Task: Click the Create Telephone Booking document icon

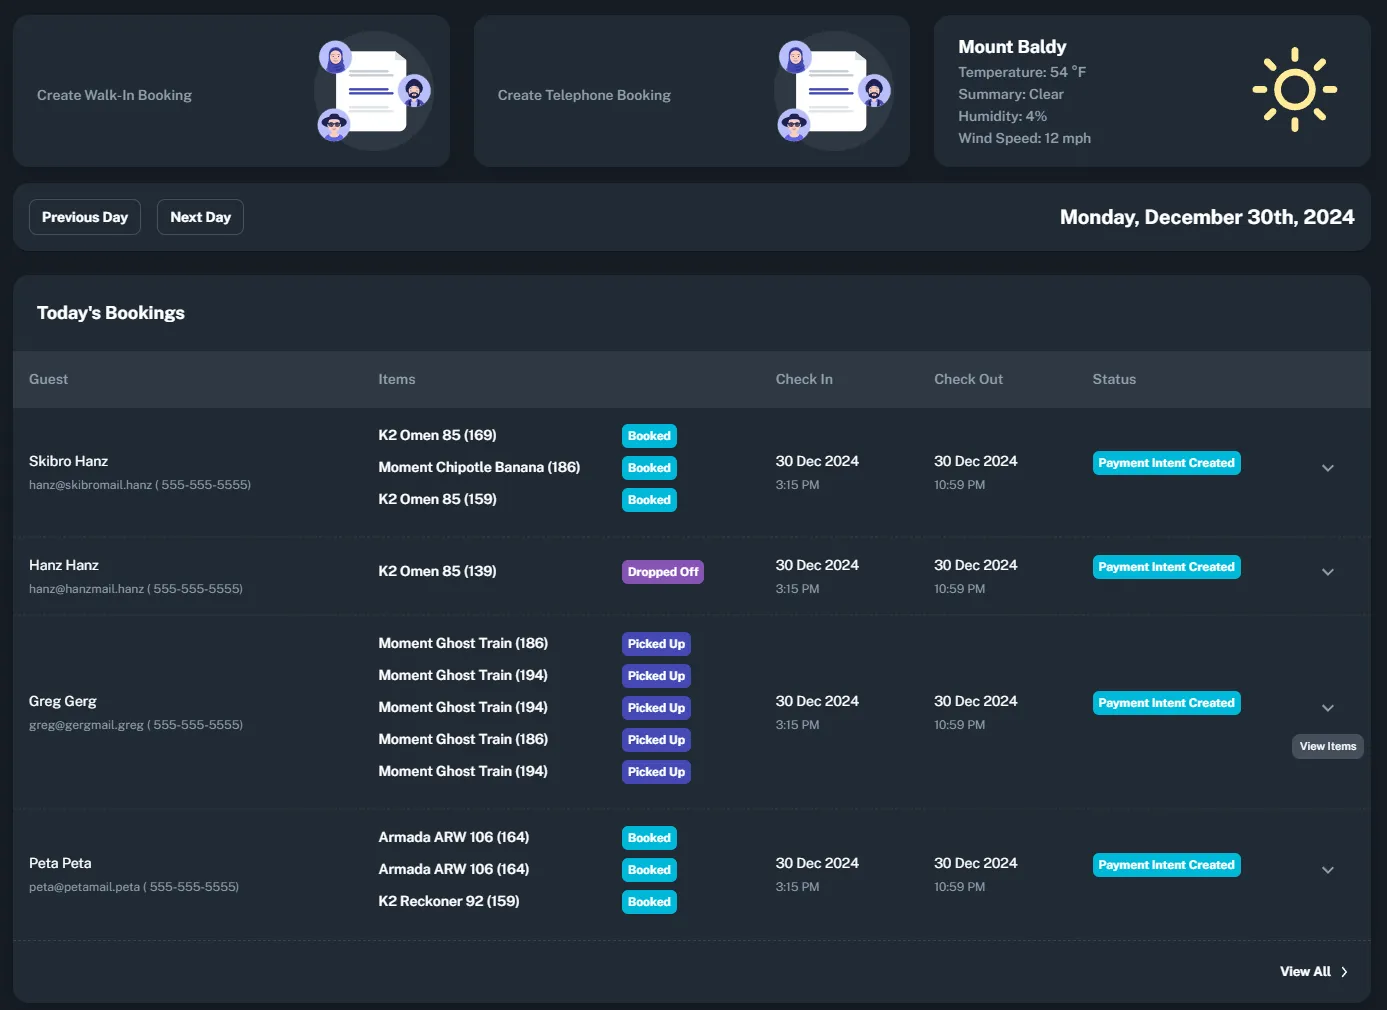Action: (x=834, y=91)
